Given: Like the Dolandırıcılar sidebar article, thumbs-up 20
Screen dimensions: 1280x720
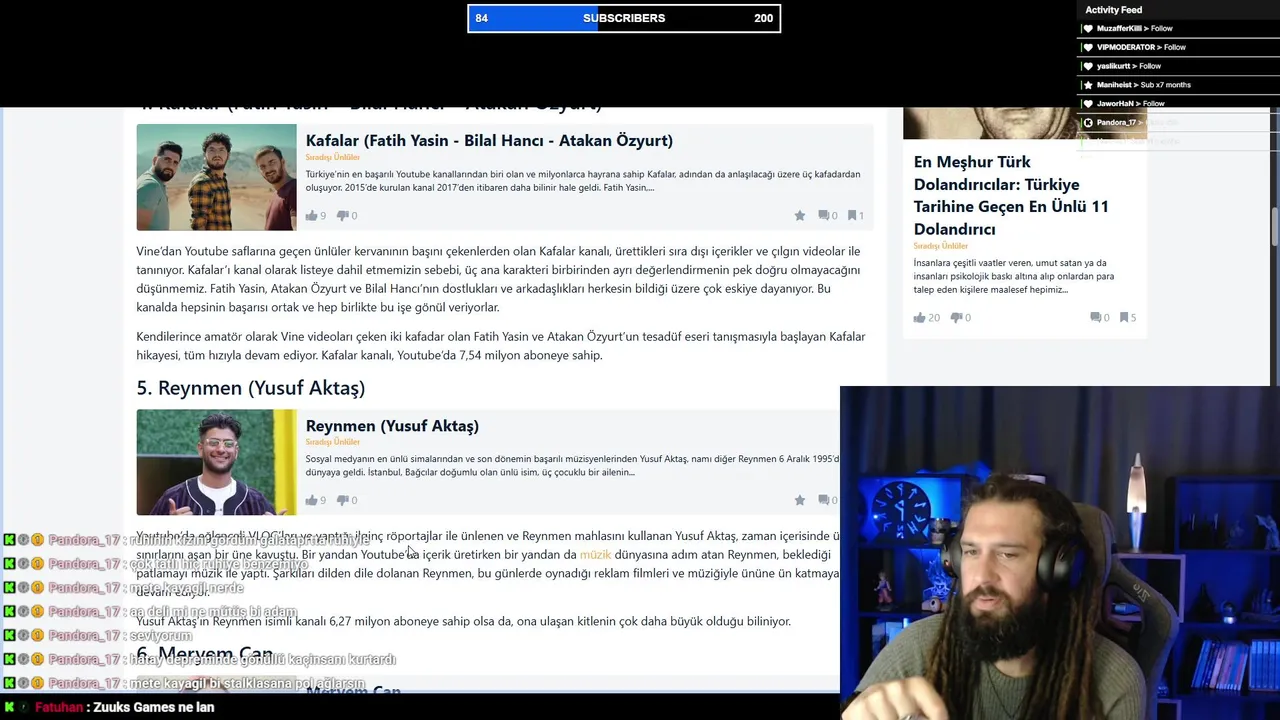Looking at the screenshot, I should (x=919, y=317).
